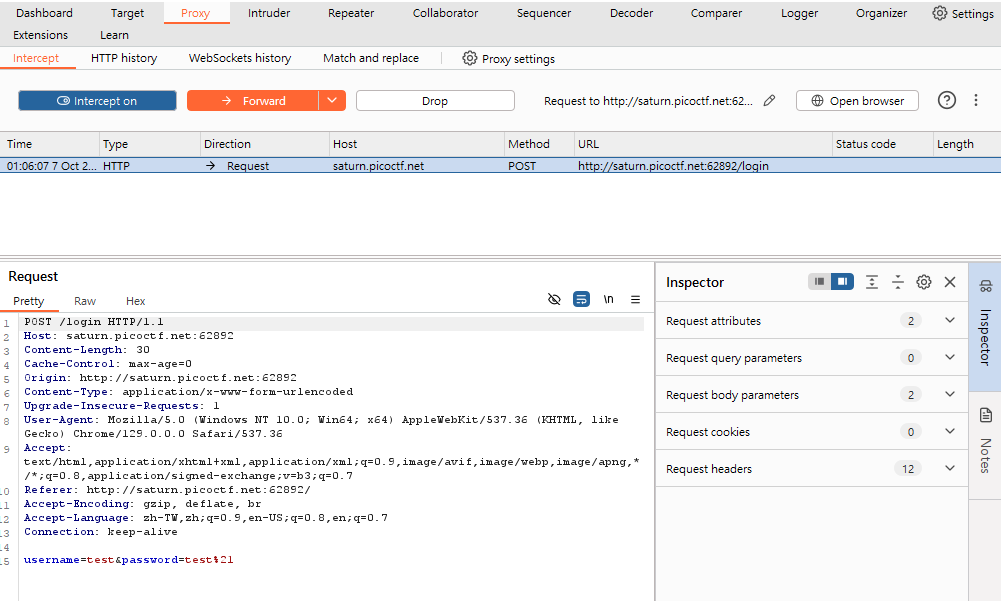This screenshot has height=601, width=1001.
Task: Open the Intruder tab
Action: click(x=269, y=13)
